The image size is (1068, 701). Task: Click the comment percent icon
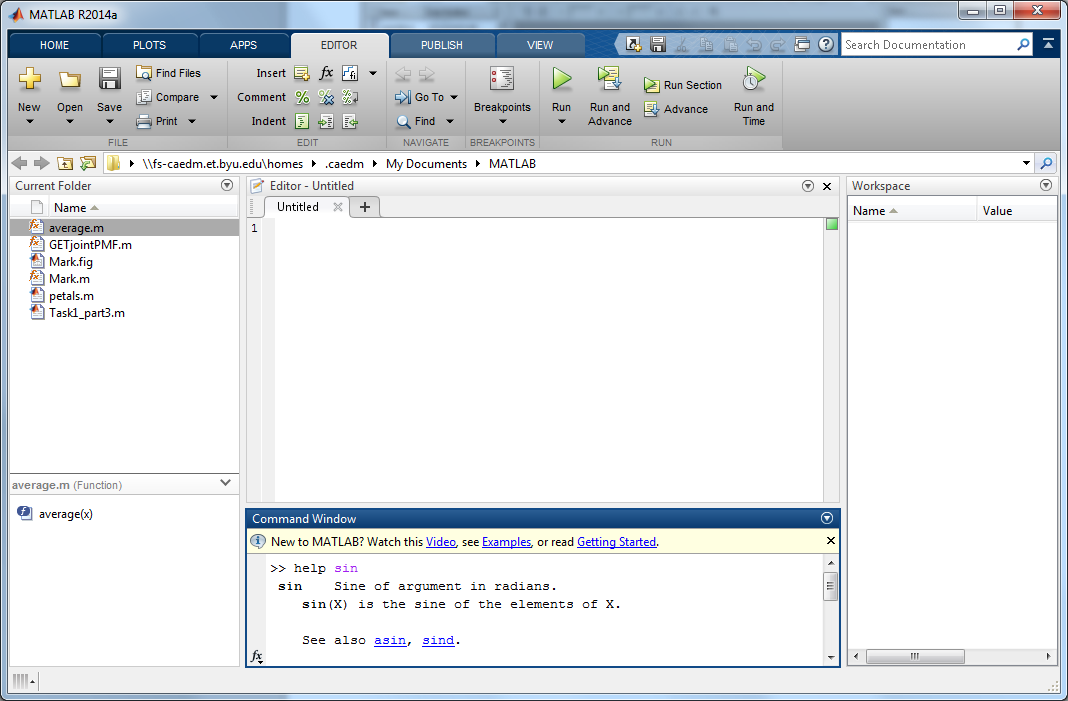click(302, 97)
